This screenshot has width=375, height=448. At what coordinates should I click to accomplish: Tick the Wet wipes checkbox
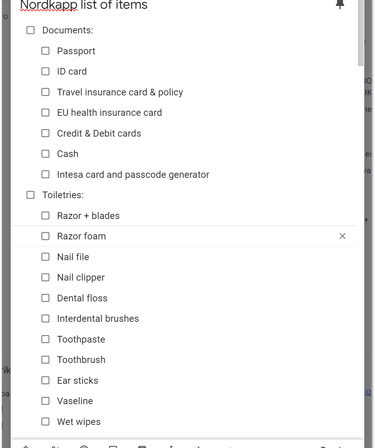pyautogui.click(x=45, y=422)
